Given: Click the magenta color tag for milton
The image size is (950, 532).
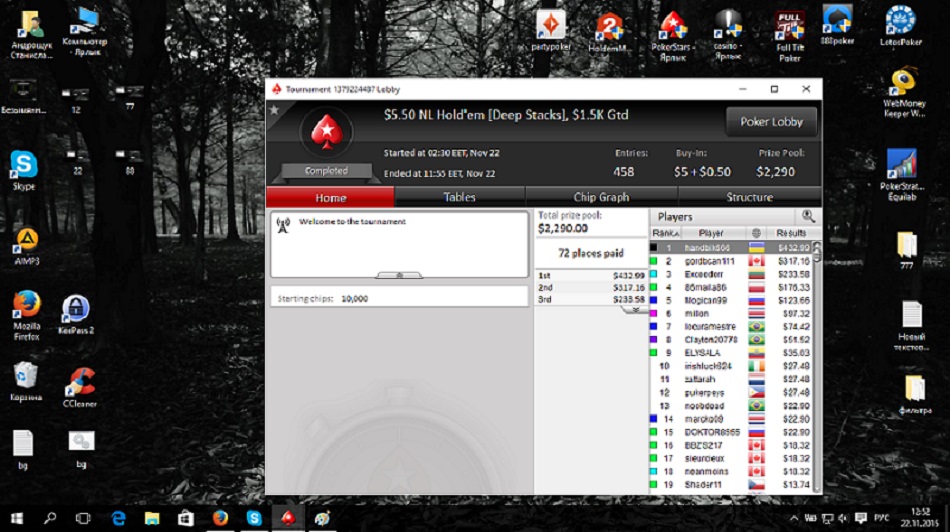Looking at the screenshot, I should click(654, 314).
